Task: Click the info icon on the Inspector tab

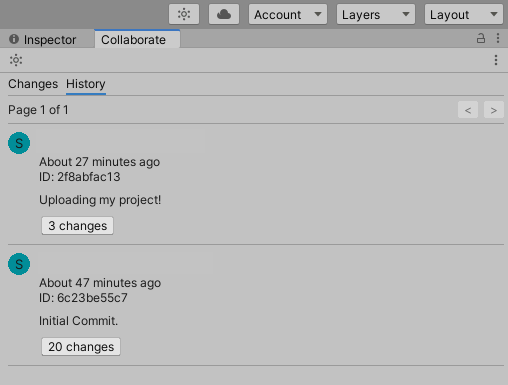Action: click(14, 39)
